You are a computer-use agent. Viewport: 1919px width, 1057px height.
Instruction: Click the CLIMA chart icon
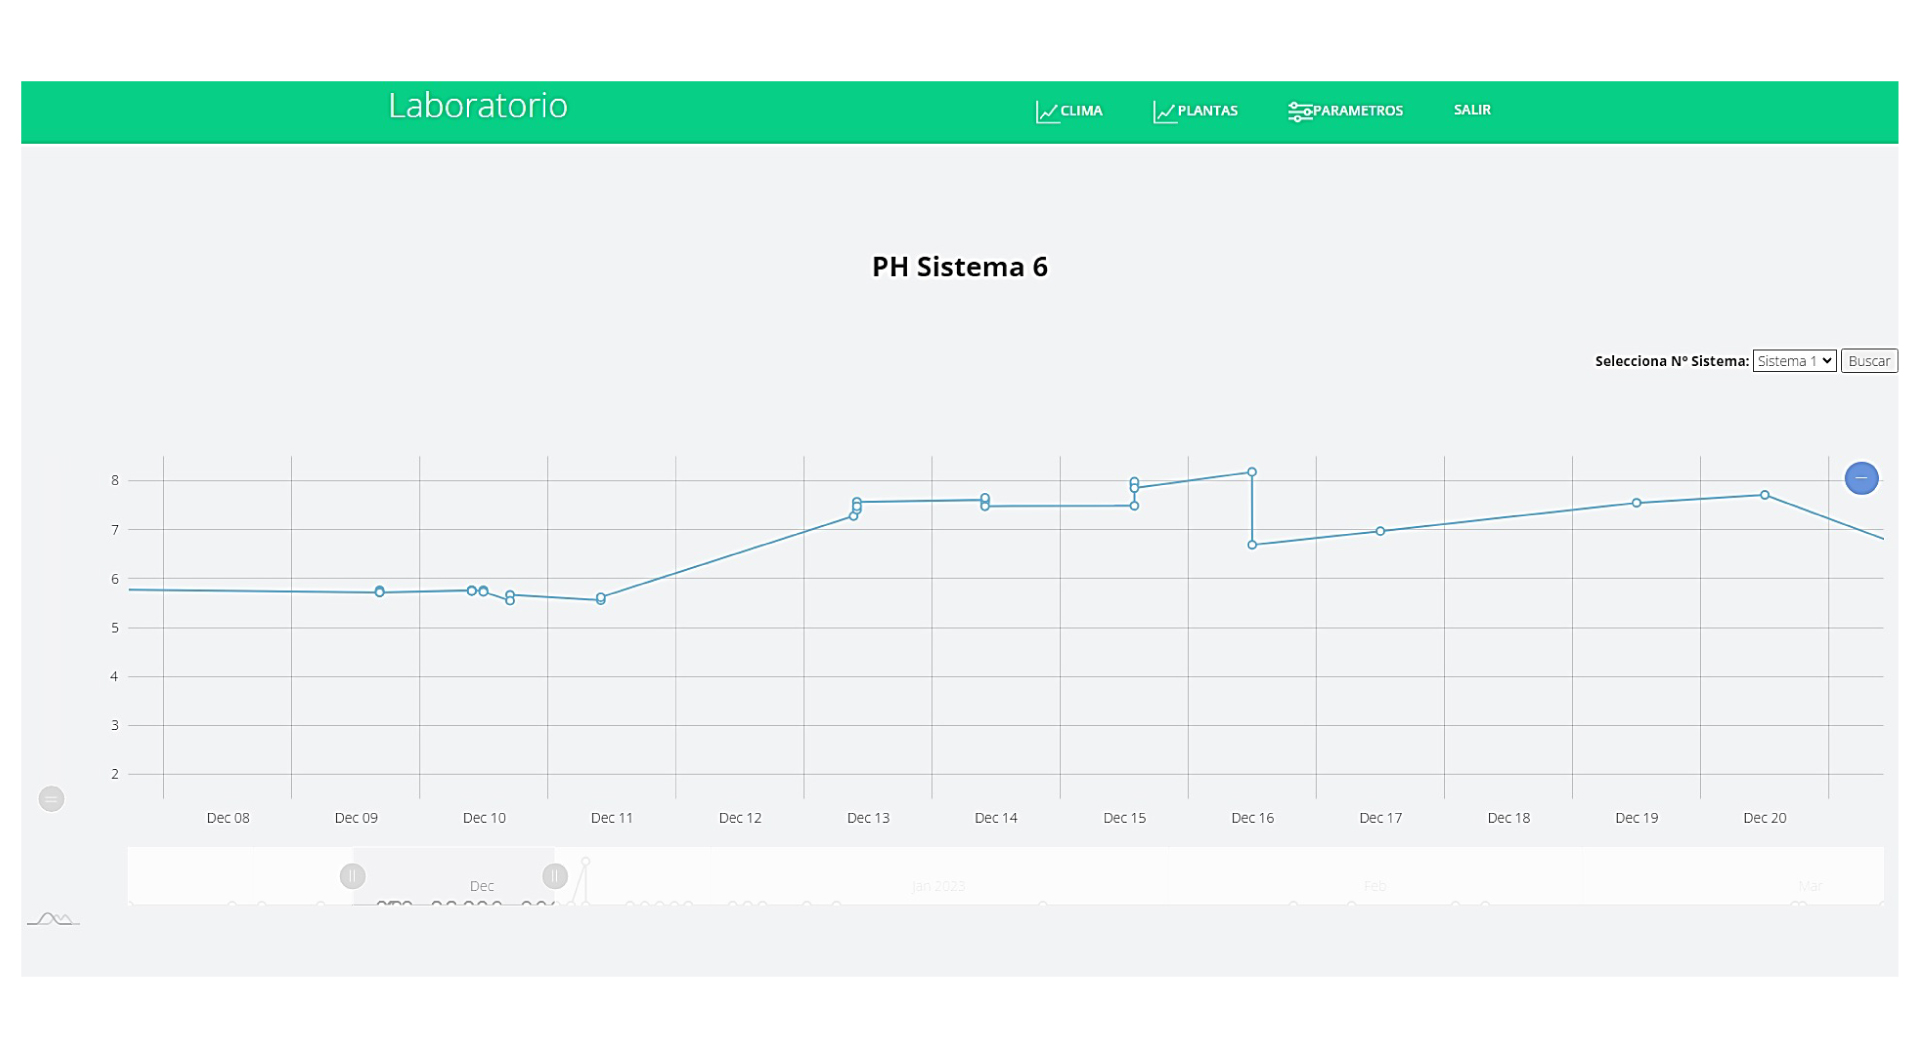[1046, 112]
